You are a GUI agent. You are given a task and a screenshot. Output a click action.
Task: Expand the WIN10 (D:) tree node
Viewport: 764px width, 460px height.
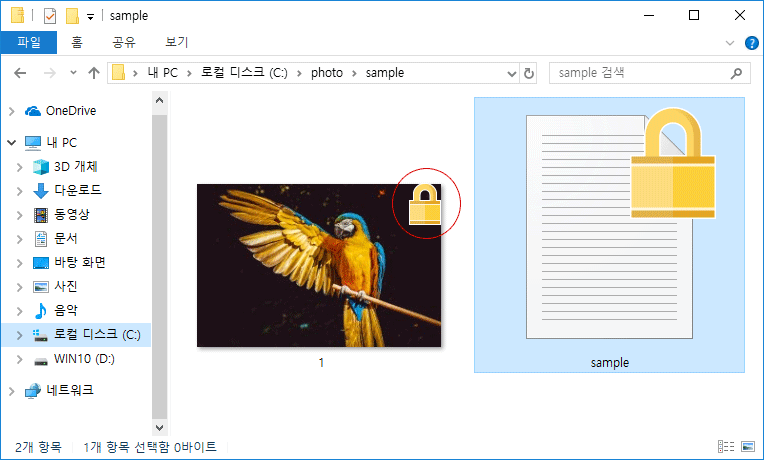(x=19, y=359)
